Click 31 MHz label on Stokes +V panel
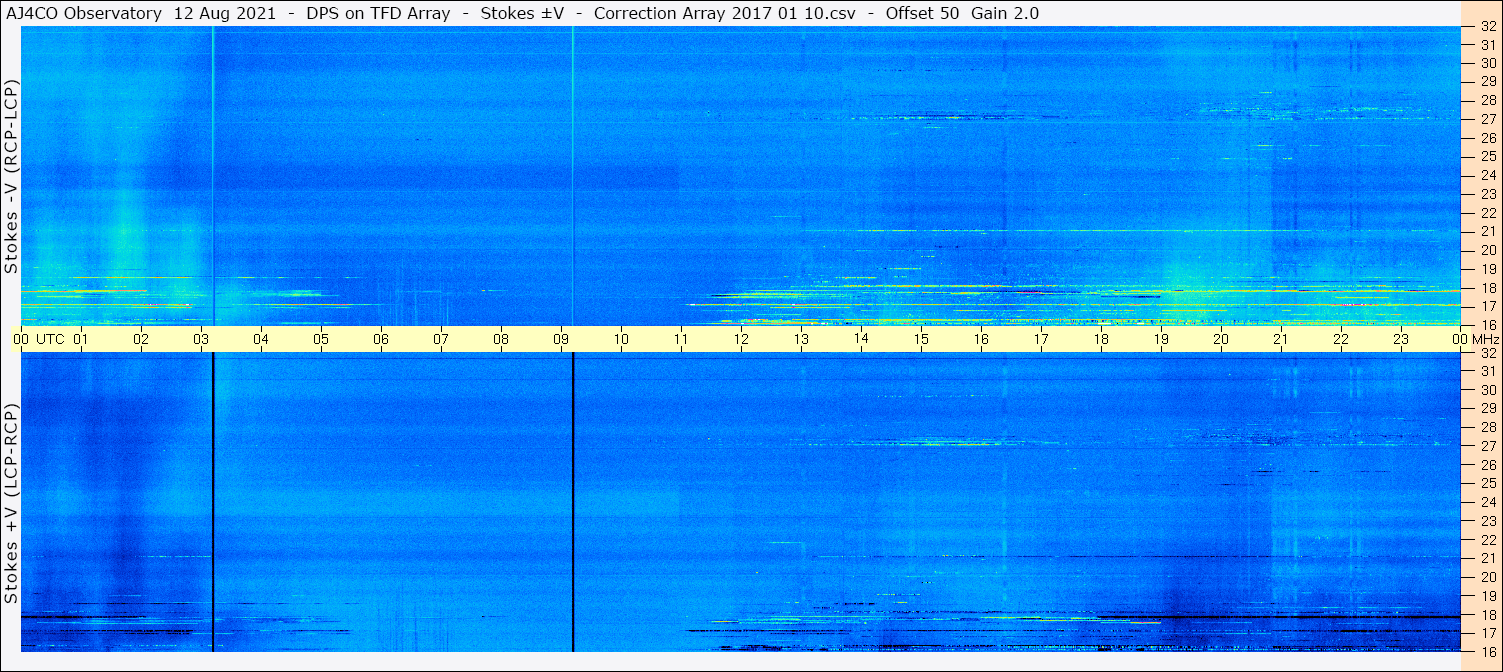 pos(1488,371)
